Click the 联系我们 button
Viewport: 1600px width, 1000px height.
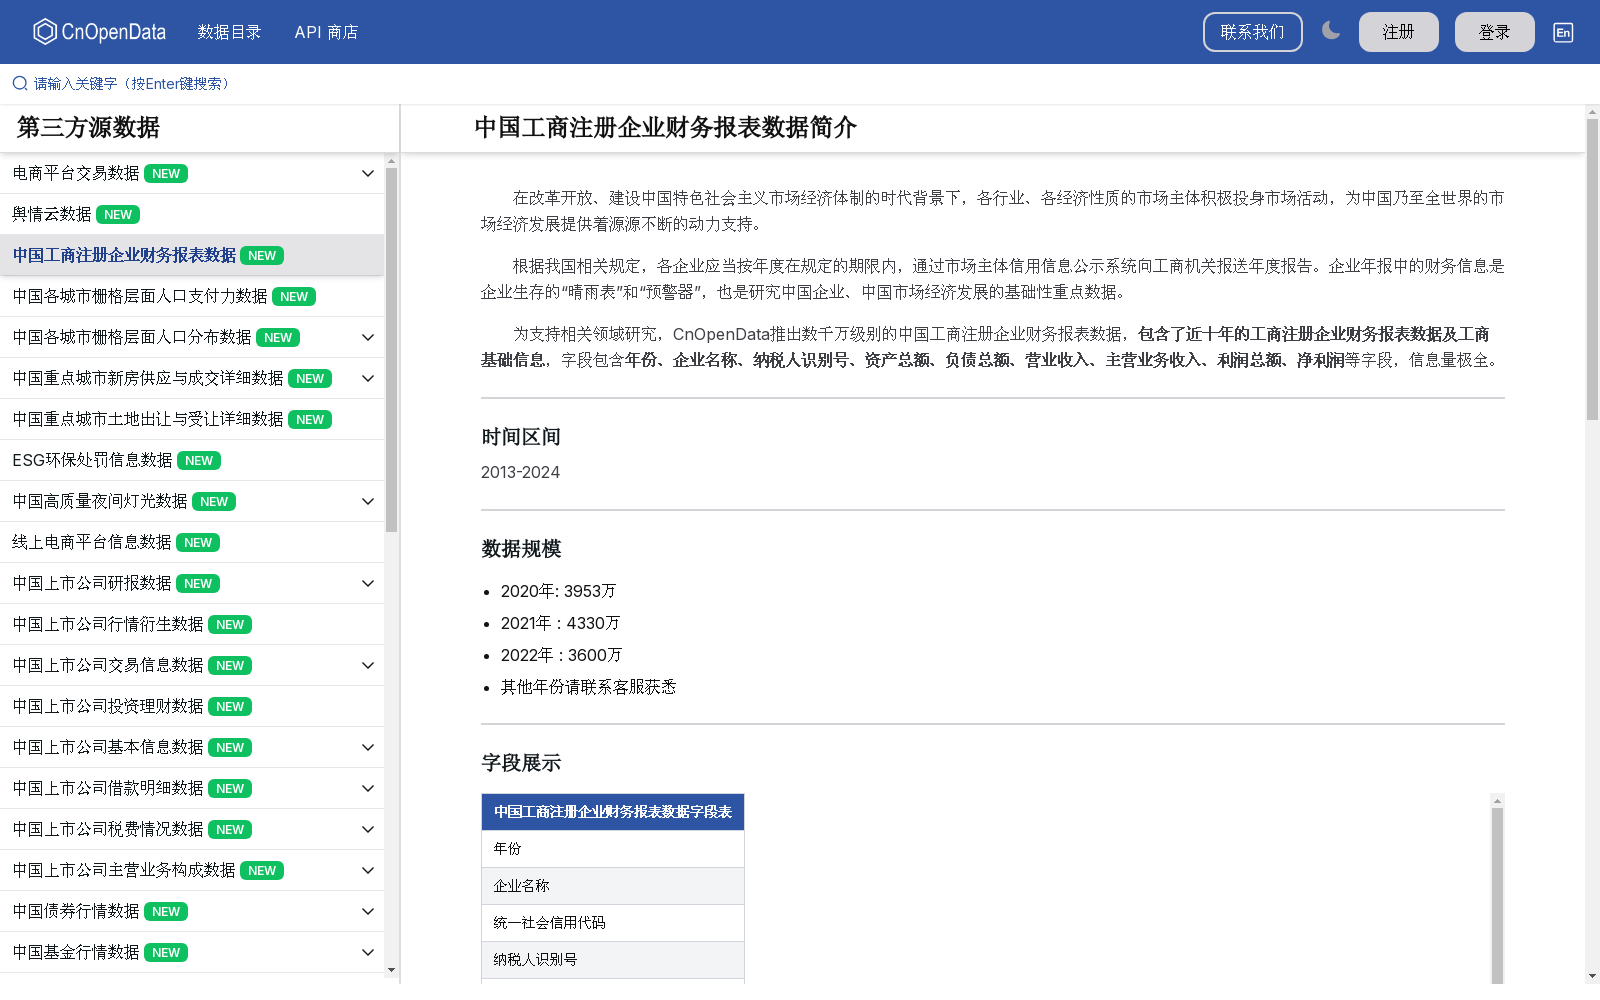pyautogui.click(x=1252, y=32)
